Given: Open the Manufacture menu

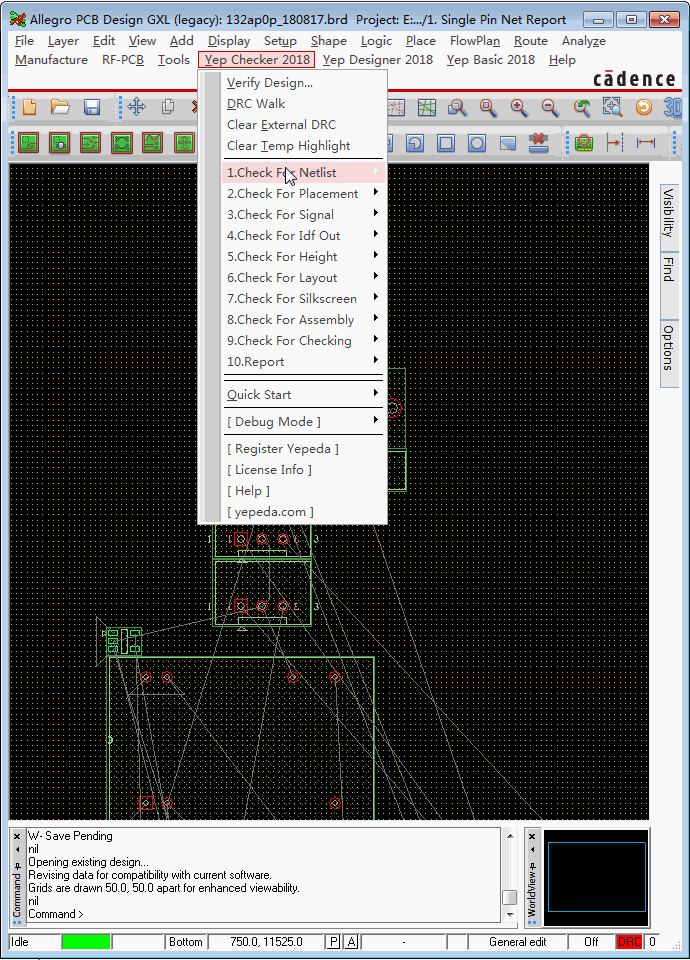Looking at the screenshot, I should (x=51, y=60).
